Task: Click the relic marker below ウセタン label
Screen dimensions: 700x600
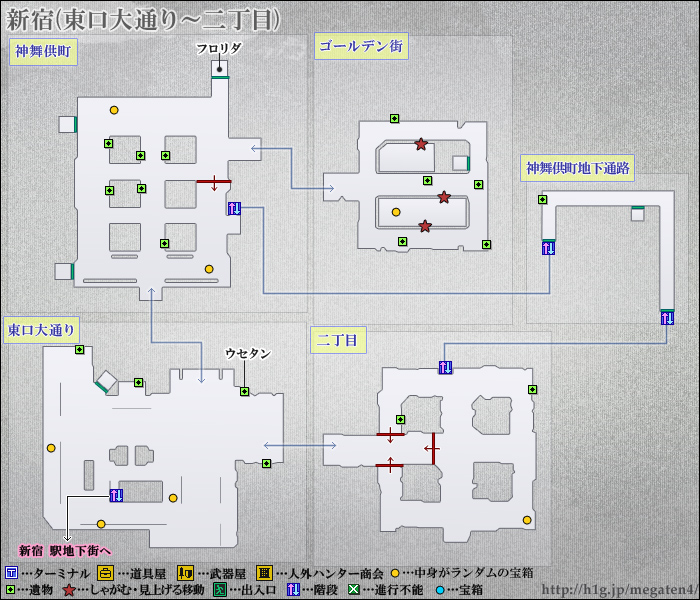Action: click(x=244, y=391)
